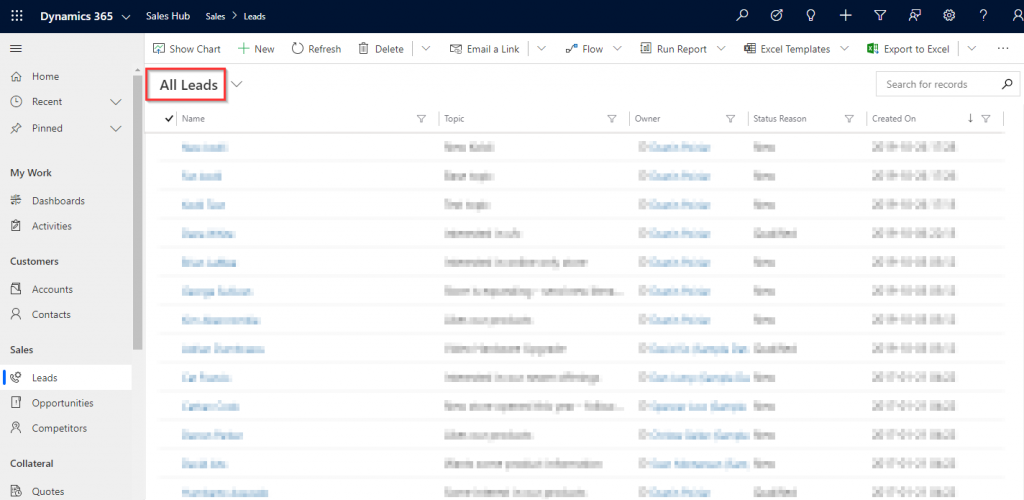Click the Name column header
1024x500 pixels.
point(193,119)
